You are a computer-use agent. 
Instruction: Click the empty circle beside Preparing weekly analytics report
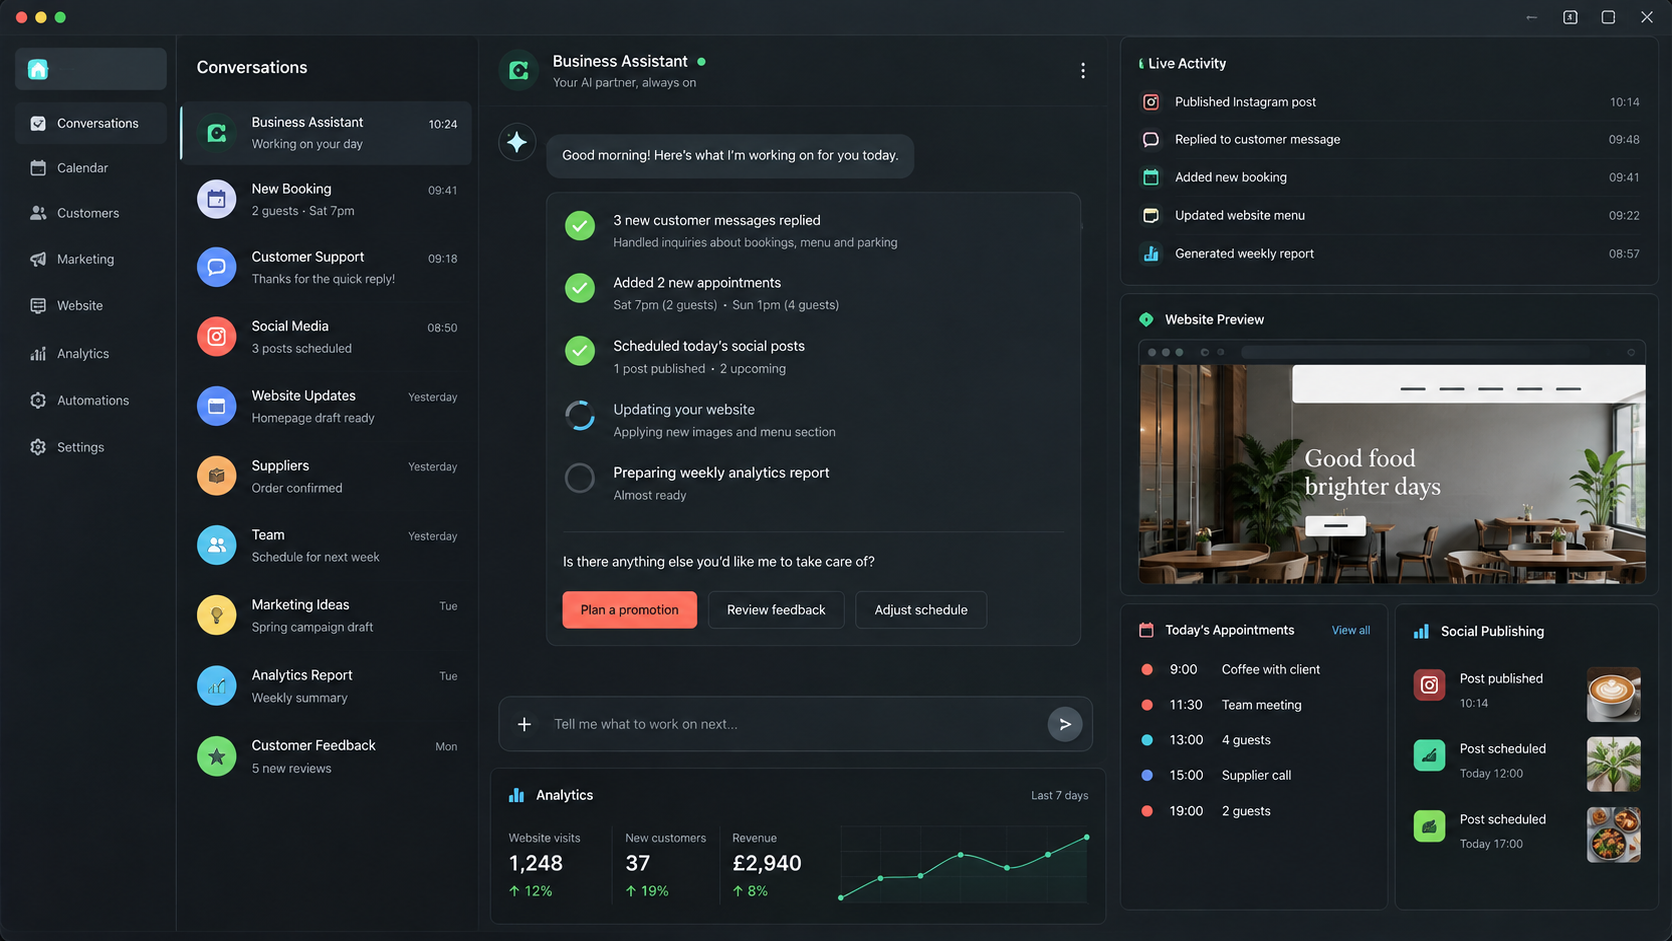click(x=580, y=478)
